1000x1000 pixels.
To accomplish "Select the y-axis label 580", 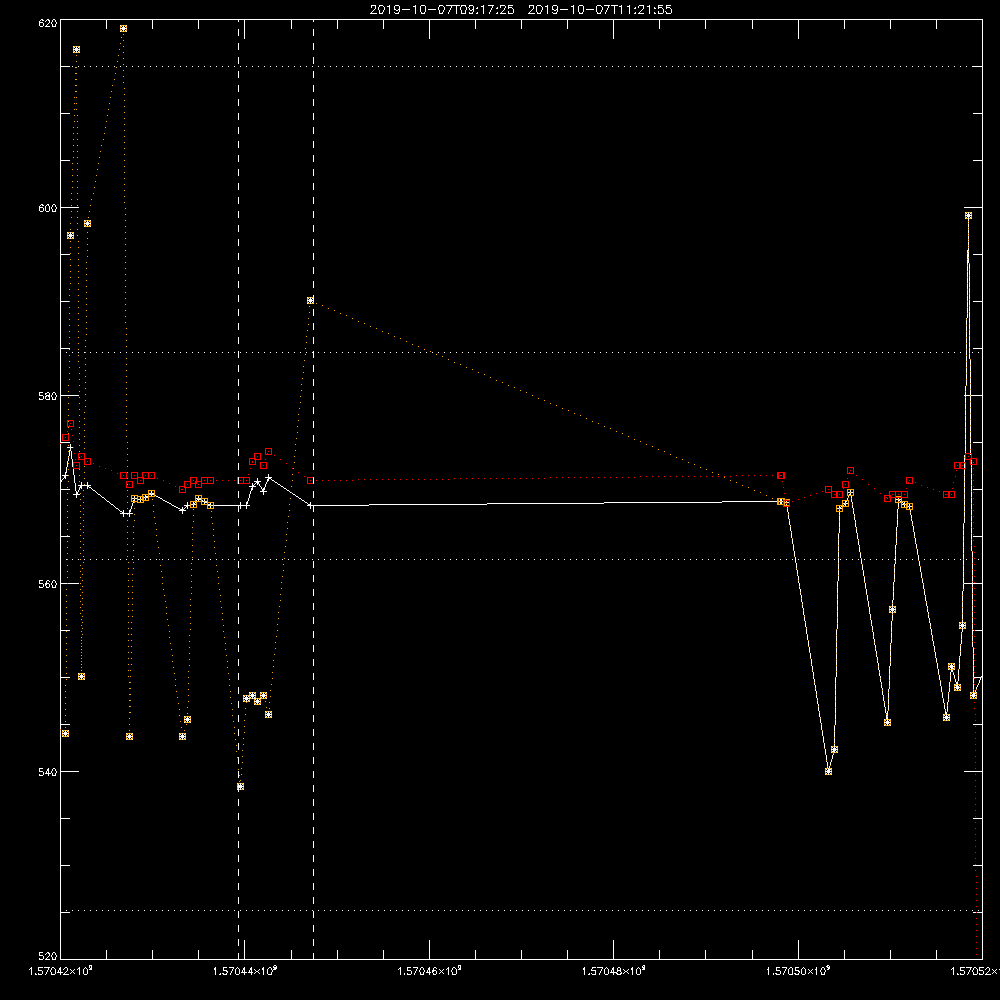I will [x=48, y=395].
